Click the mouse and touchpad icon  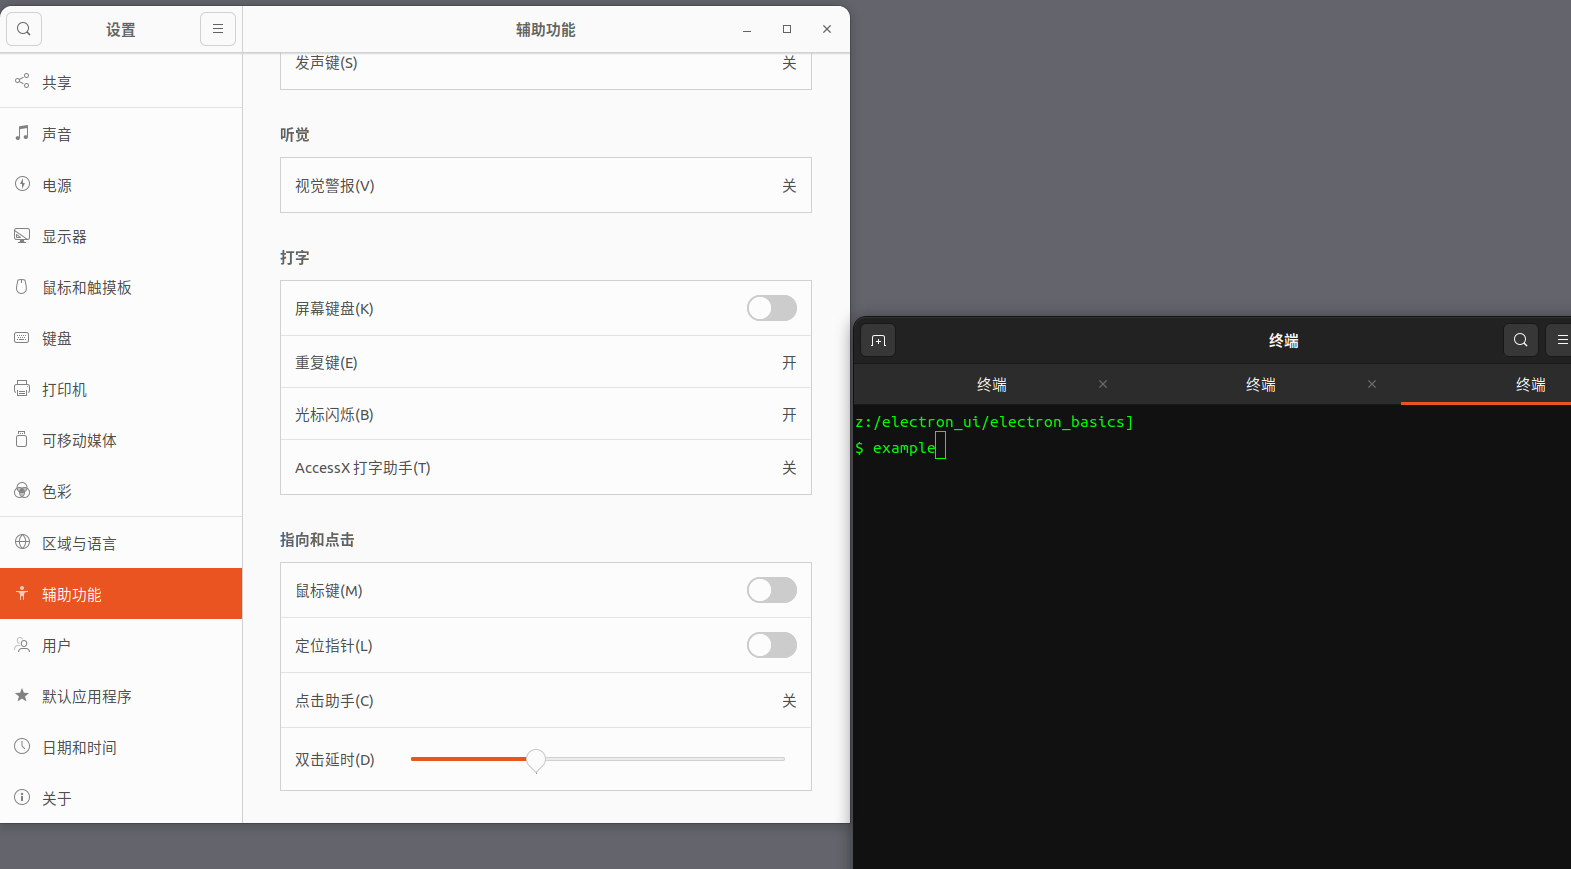click(22, 286)
